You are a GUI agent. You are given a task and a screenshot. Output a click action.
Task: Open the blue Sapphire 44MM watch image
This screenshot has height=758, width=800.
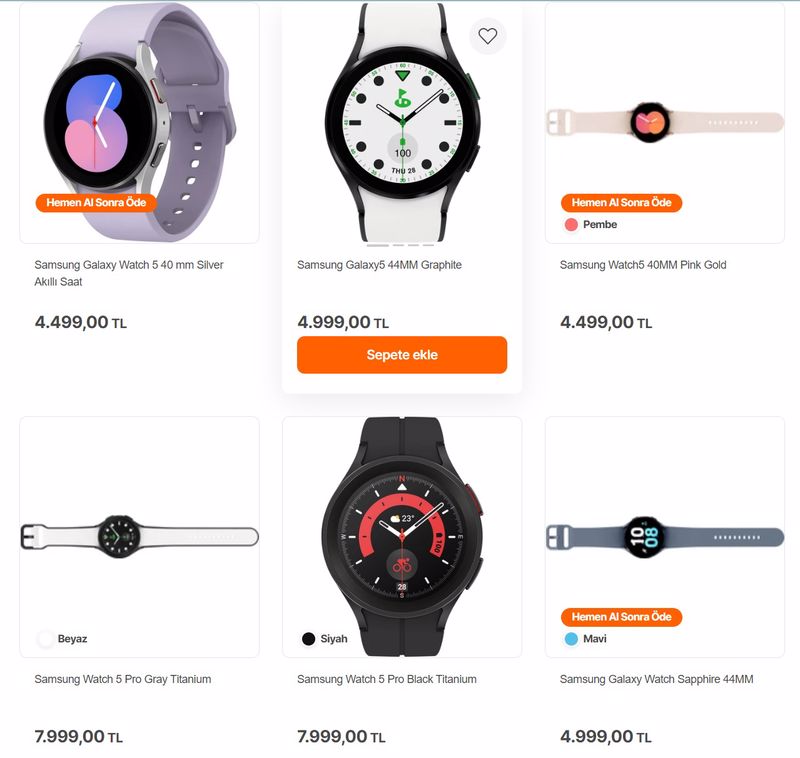(665, 537)
